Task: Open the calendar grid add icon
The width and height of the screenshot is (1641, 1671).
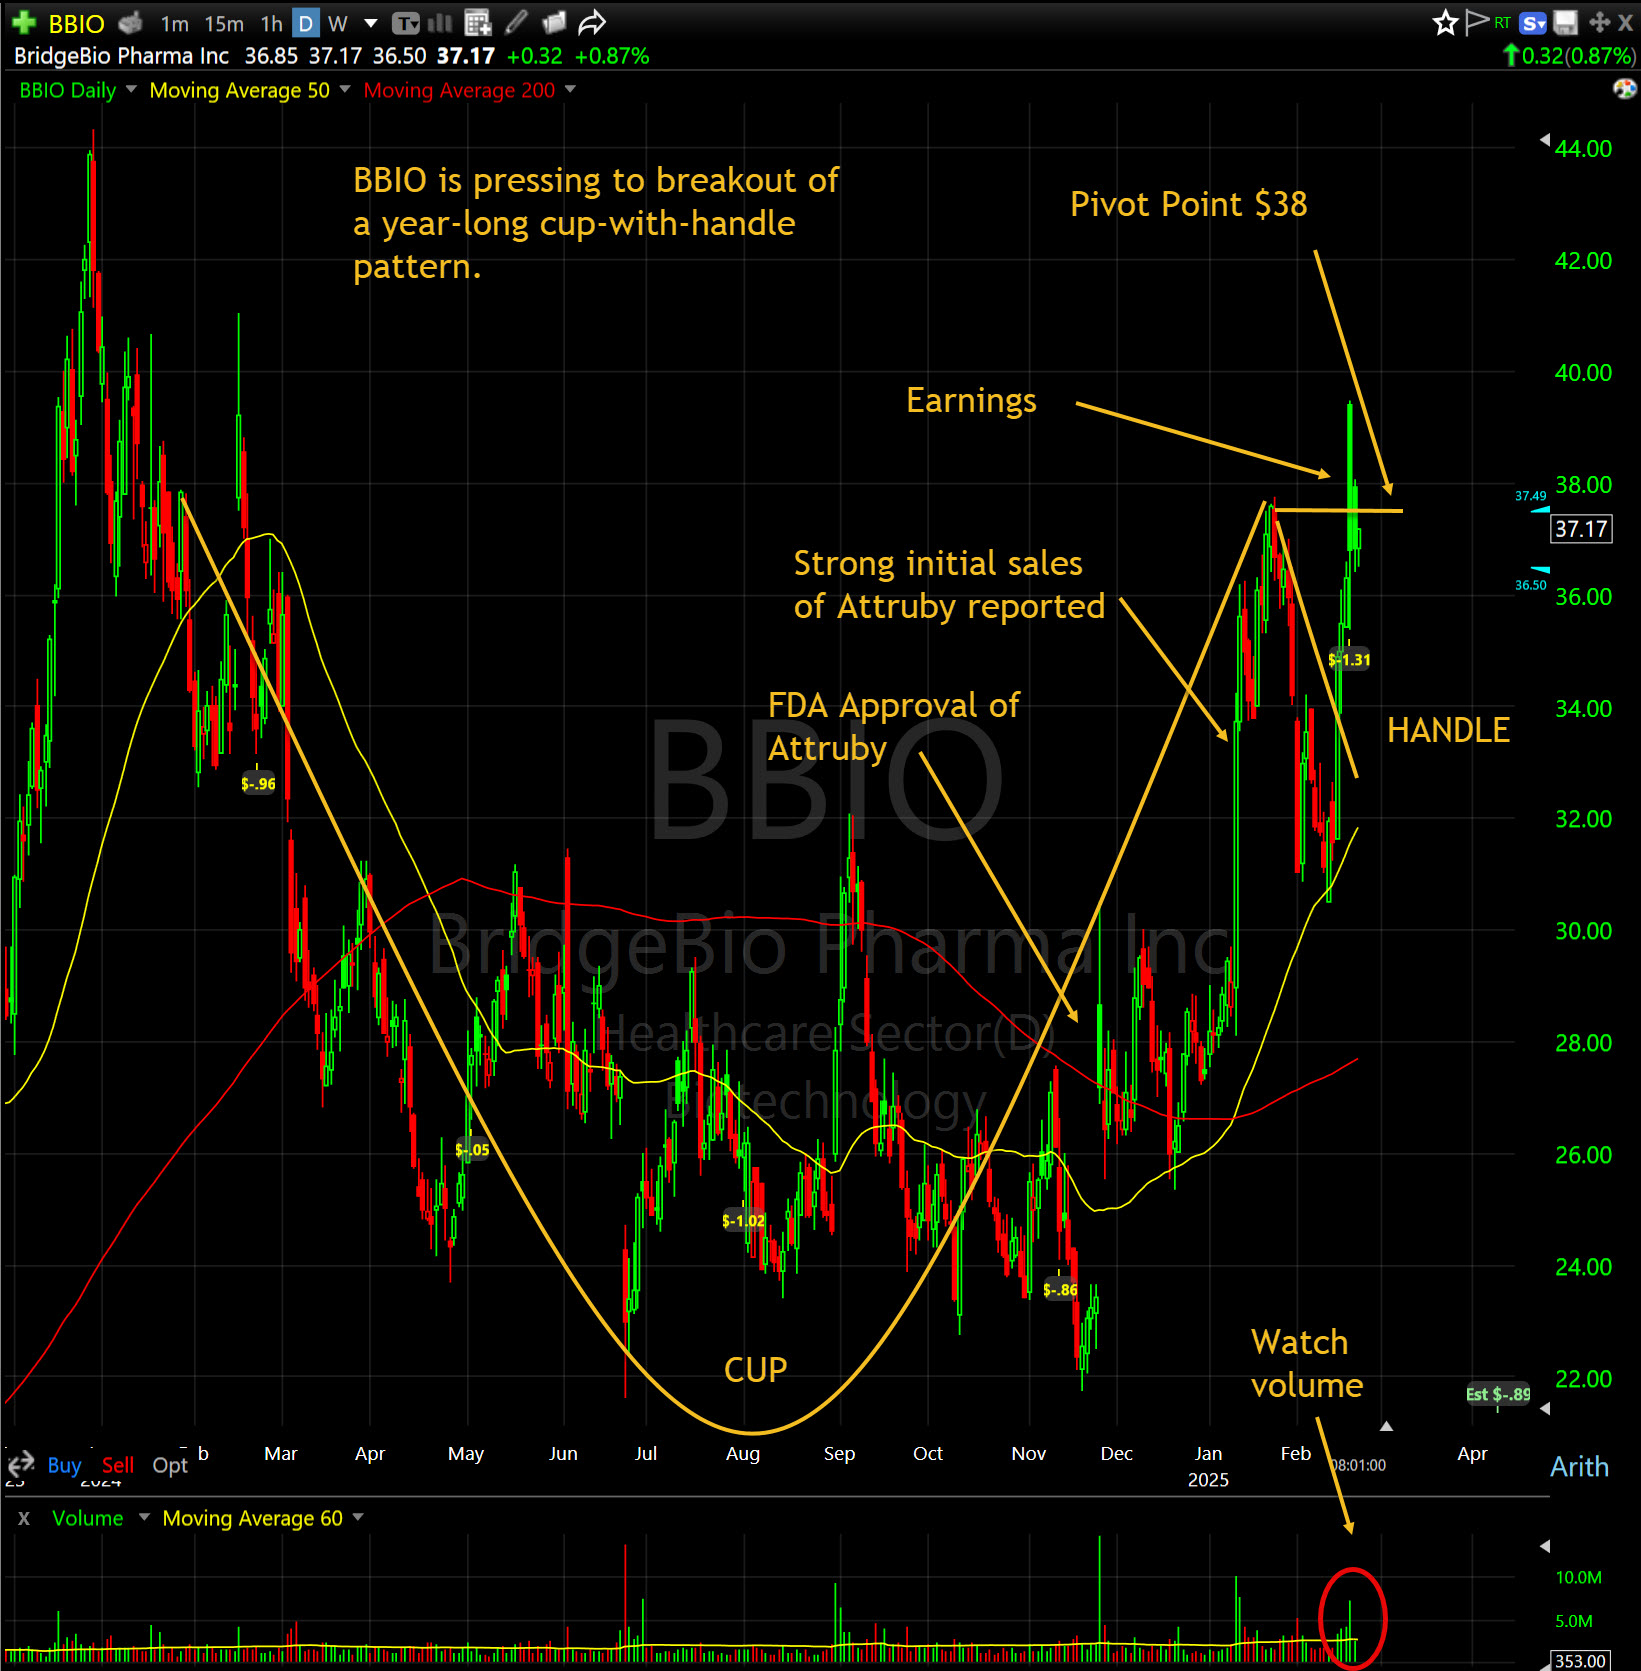Action: pos(478,23)
